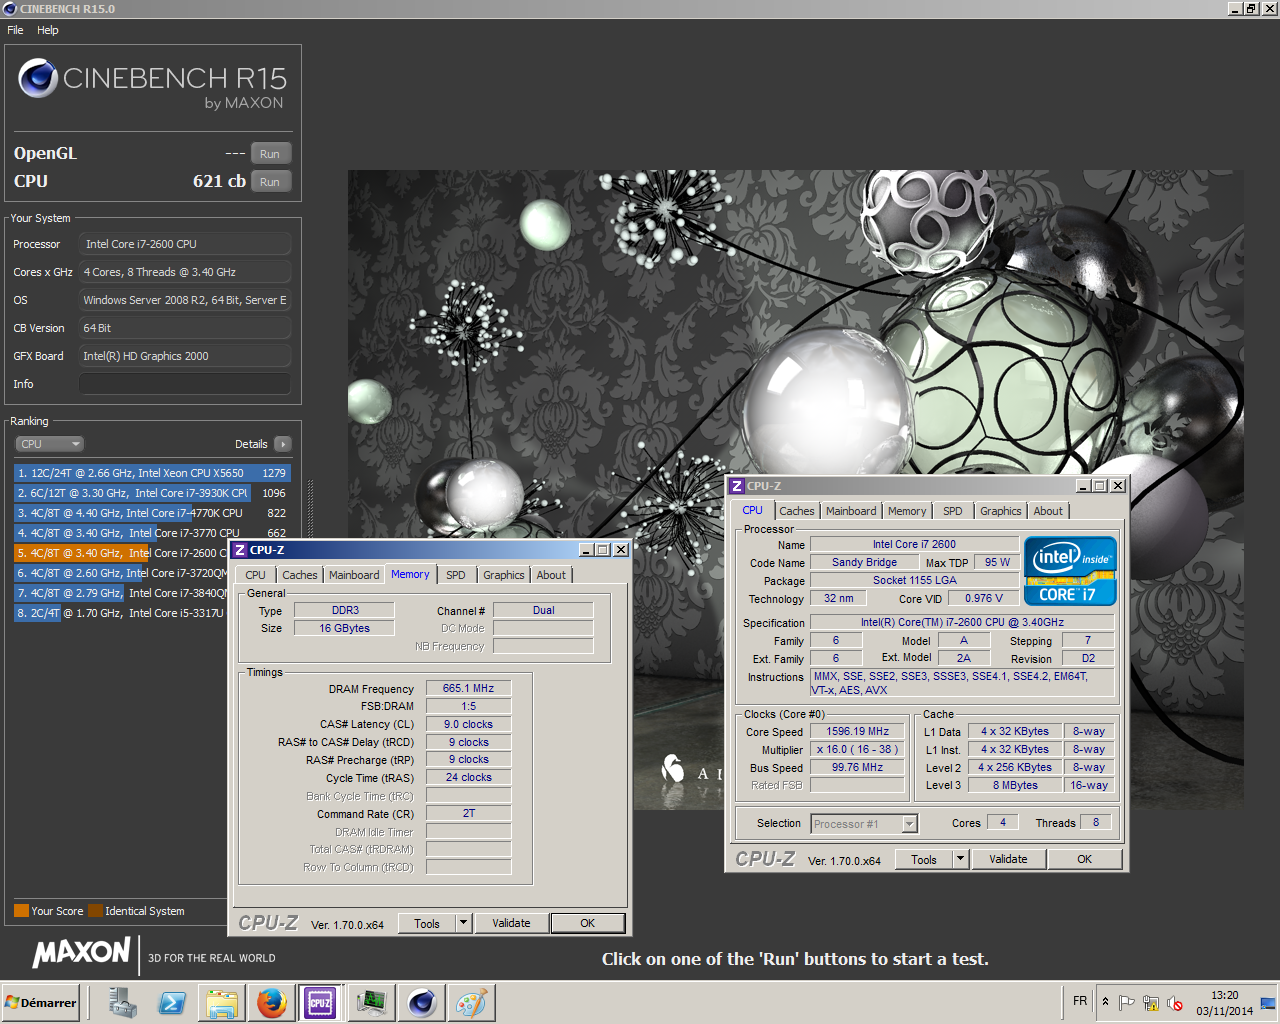Select i7-3770 ranking entry
This screenshot has height=1024, width=1280.
tap(152, 533)
